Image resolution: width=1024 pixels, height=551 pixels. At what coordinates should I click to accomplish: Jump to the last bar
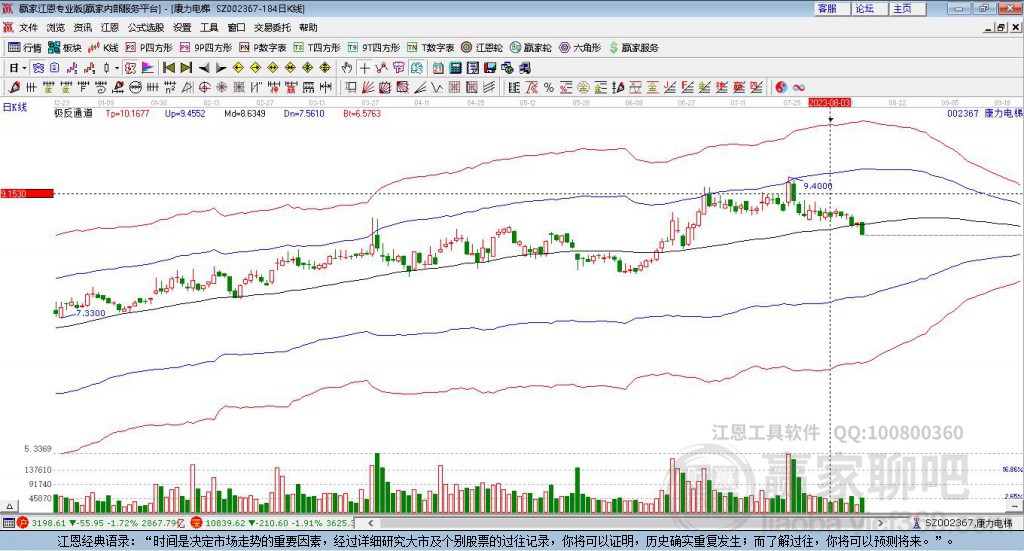(186, 68)
